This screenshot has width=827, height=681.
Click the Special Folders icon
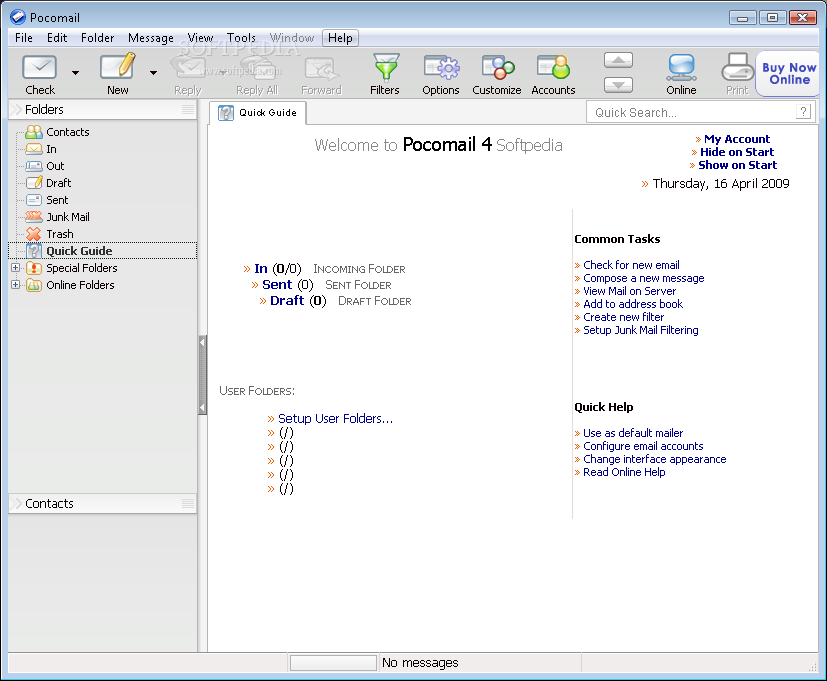tap(34, 268)
